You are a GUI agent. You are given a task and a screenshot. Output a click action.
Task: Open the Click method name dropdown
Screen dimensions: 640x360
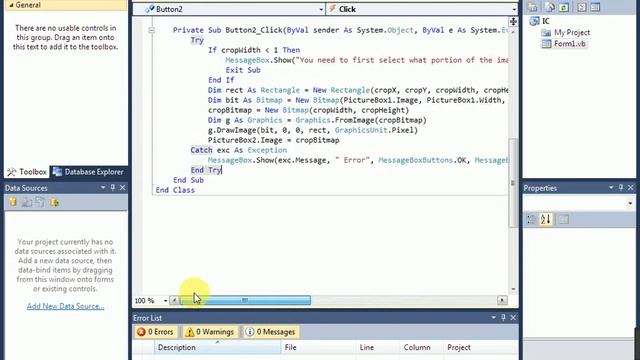[x=514, y=9]
